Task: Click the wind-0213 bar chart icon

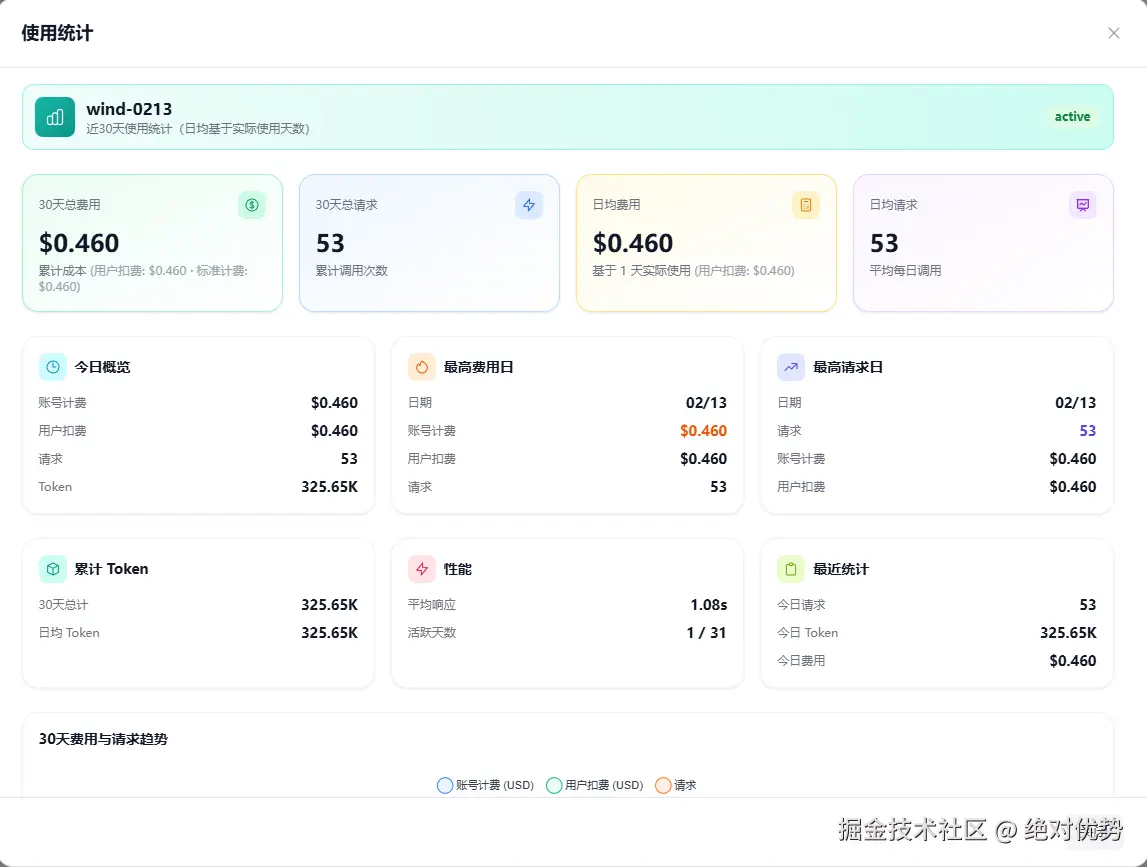Action: pyautogui.click(x=54, y=117)
